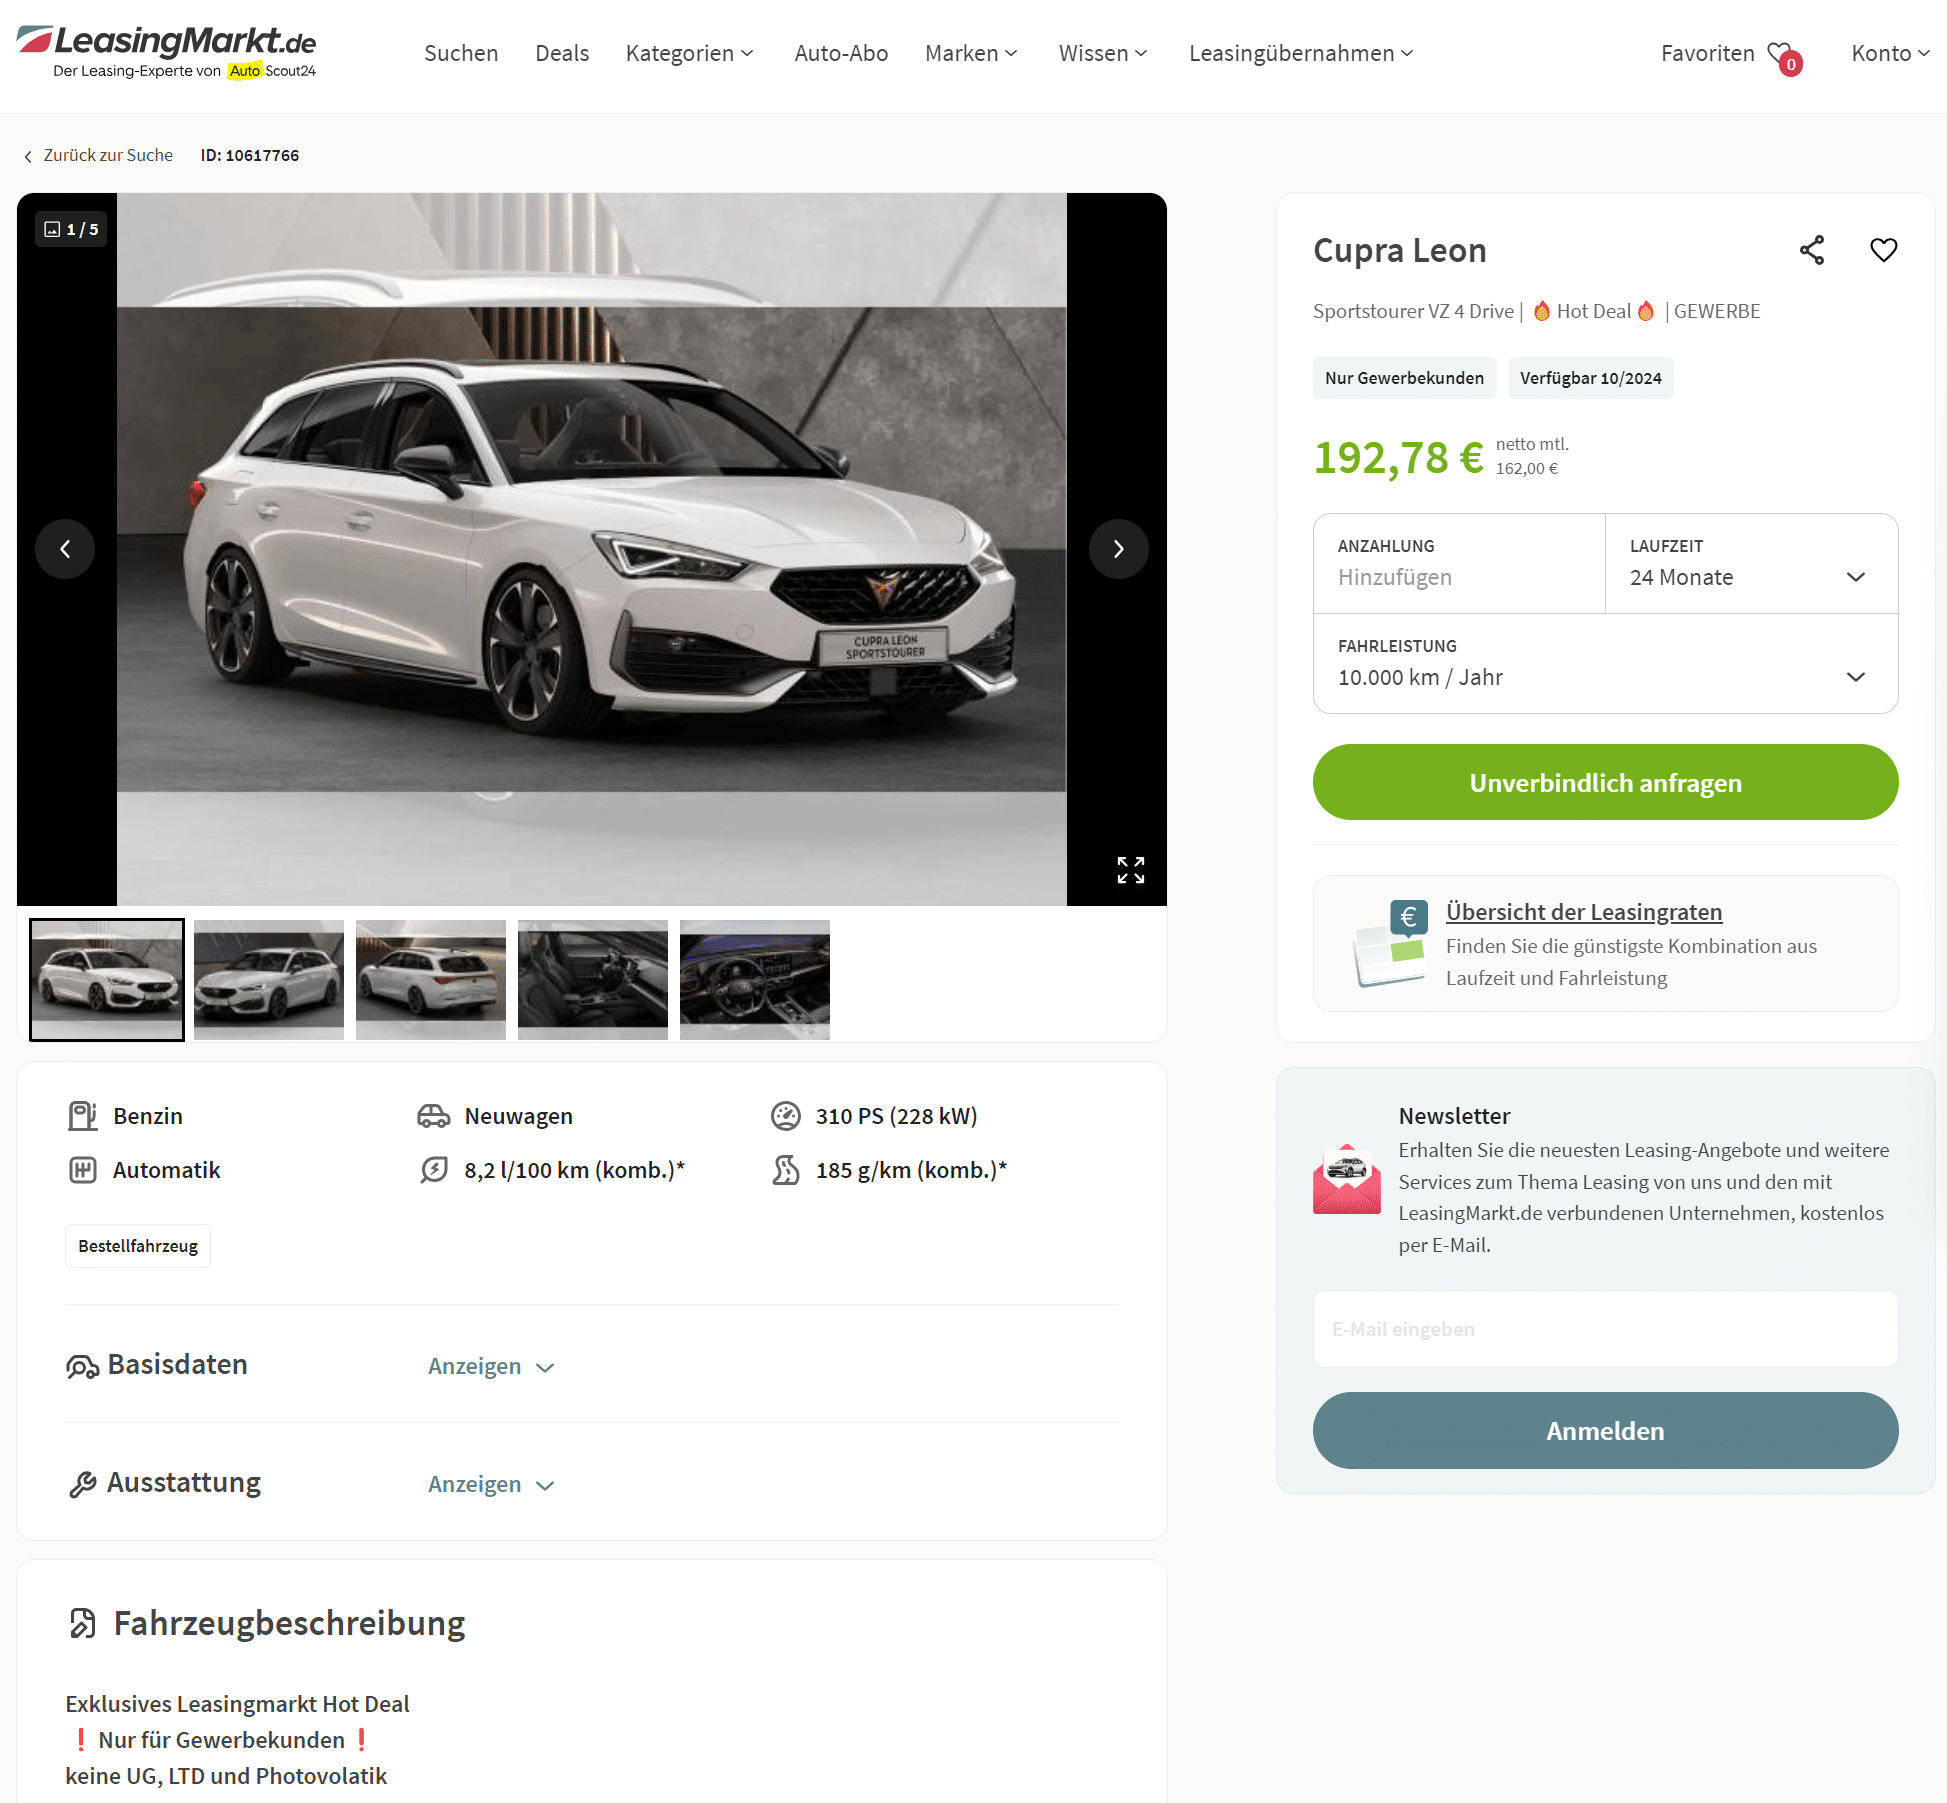Click the Automatik gearbox icon
This screenshot has height=1803, width=1947.
click(x=82, y=1170)
